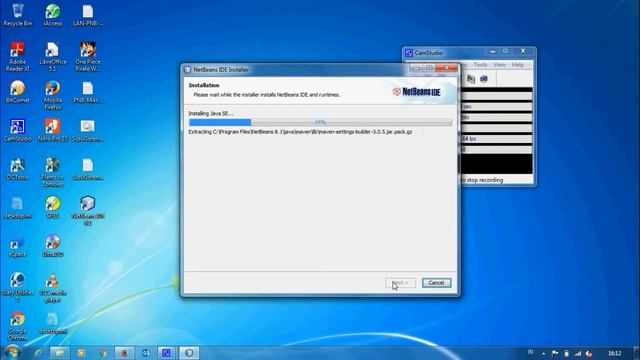The height and width of the screenshot is (360, 640).
Task: Open the View menu in CamStudio
Action: point(499,64)
